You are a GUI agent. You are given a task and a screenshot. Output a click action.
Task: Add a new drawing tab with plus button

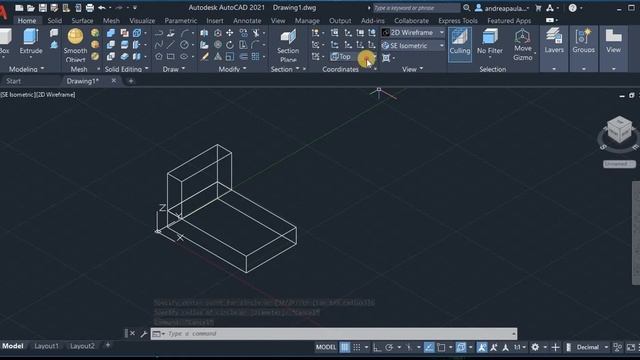[x=131, y=81]
